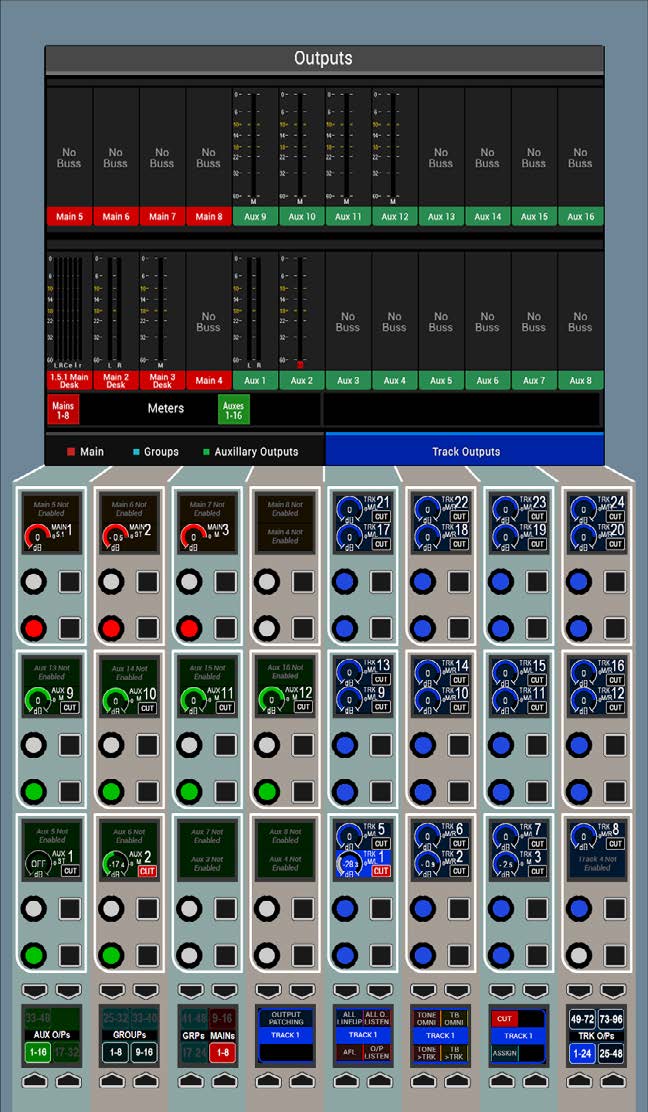
Task: Click the lower blue knob in the TRK 17 strip
Action: point(345,628)
